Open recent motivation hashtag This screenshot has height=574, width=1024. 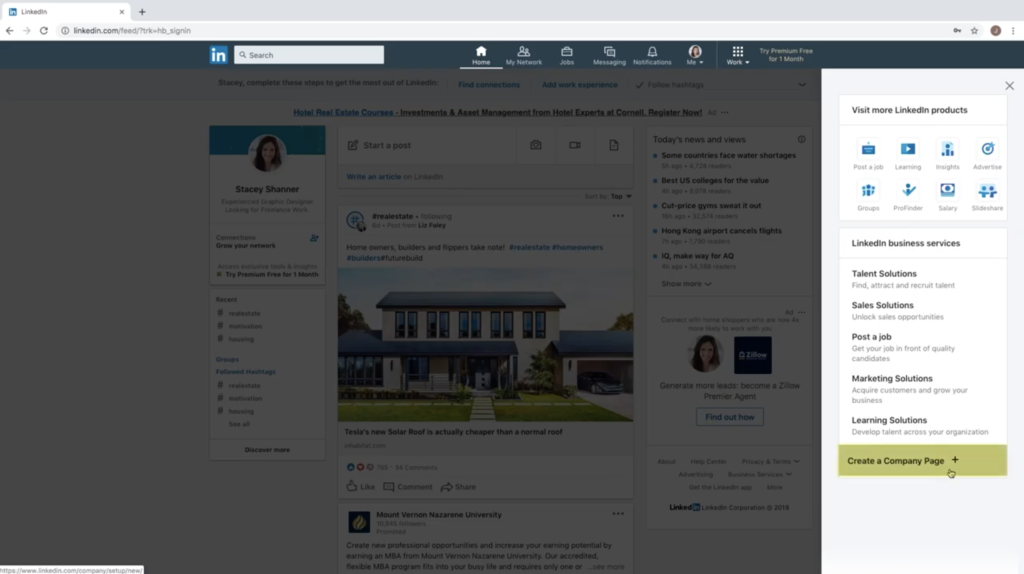(245, 326)
